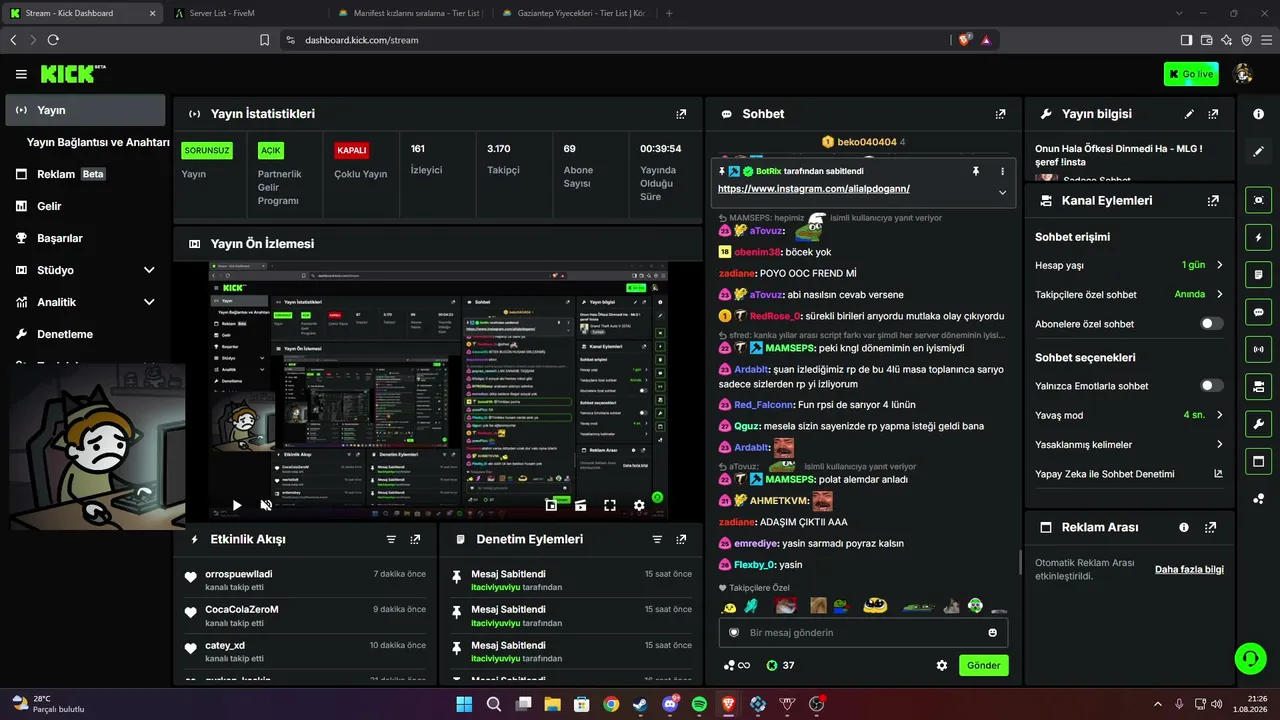This screenshot has width=1280, height=720.
Task: Click the Bir mesaj gönderin message field
Action: pos(864,632)
